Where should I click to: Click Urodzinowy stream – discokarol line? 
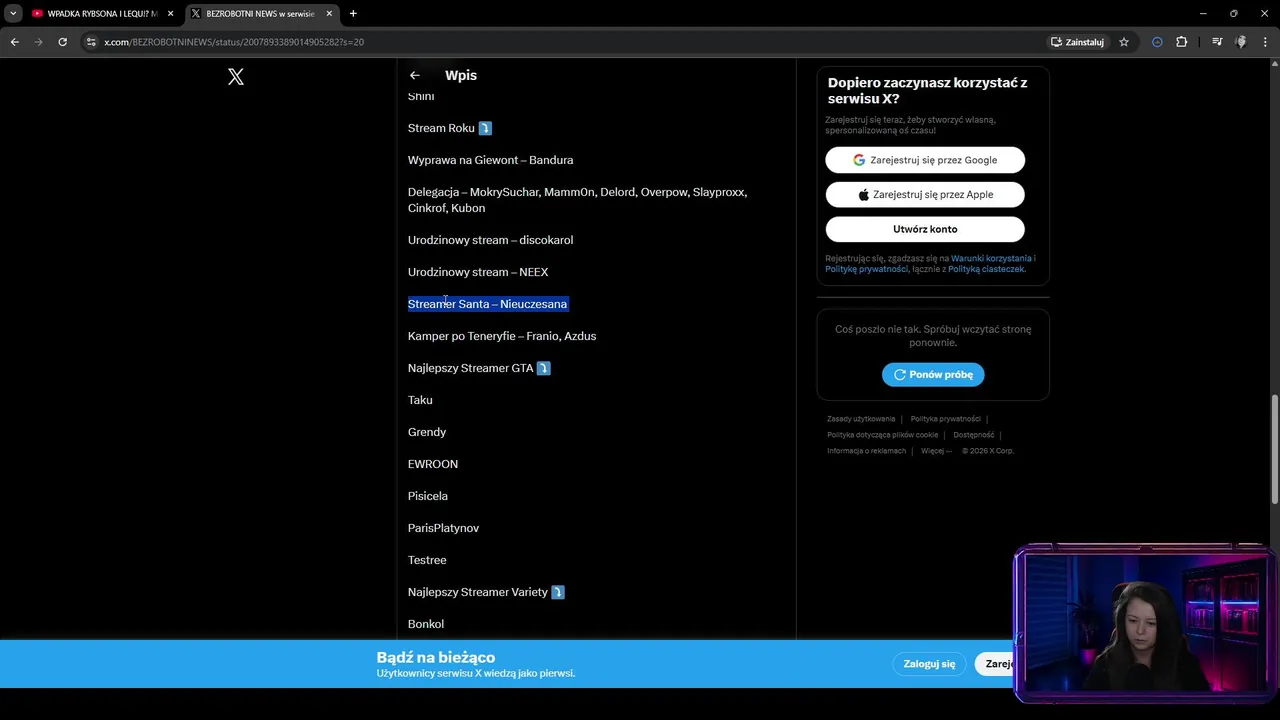tap(490, 240)
